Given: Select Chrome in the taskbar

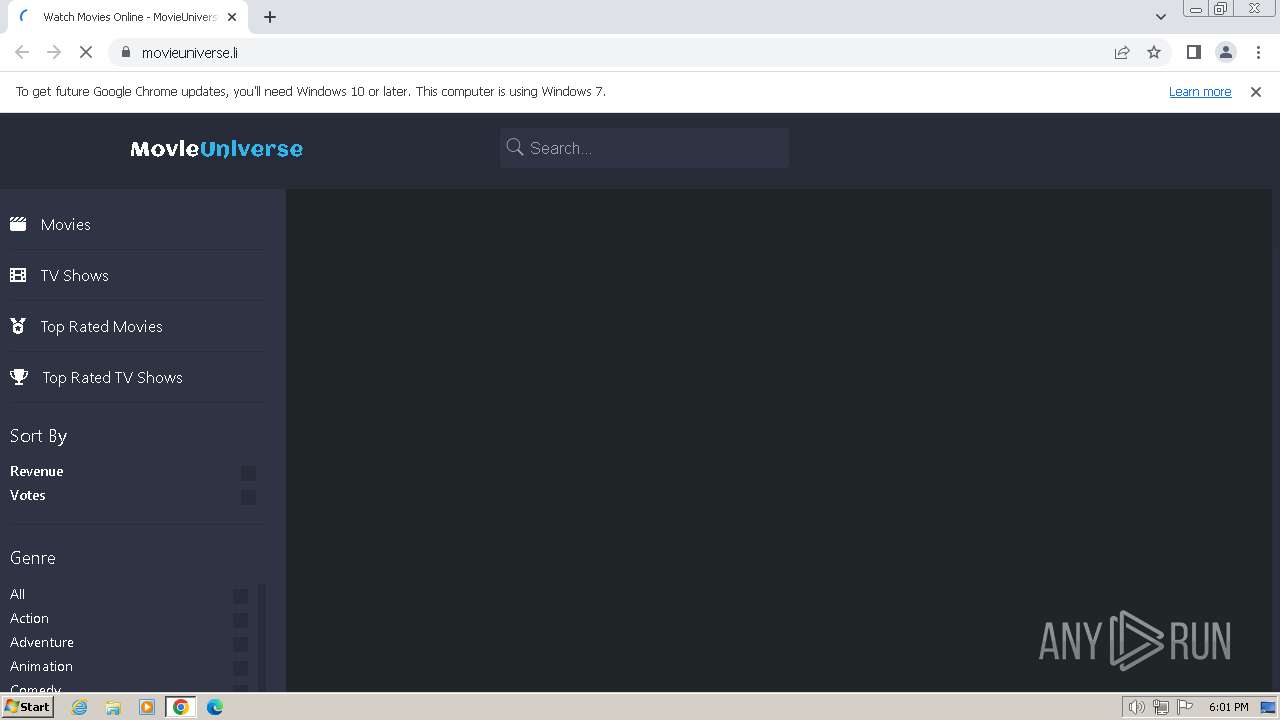Looking at the screenshot, I should pos(181,707).
